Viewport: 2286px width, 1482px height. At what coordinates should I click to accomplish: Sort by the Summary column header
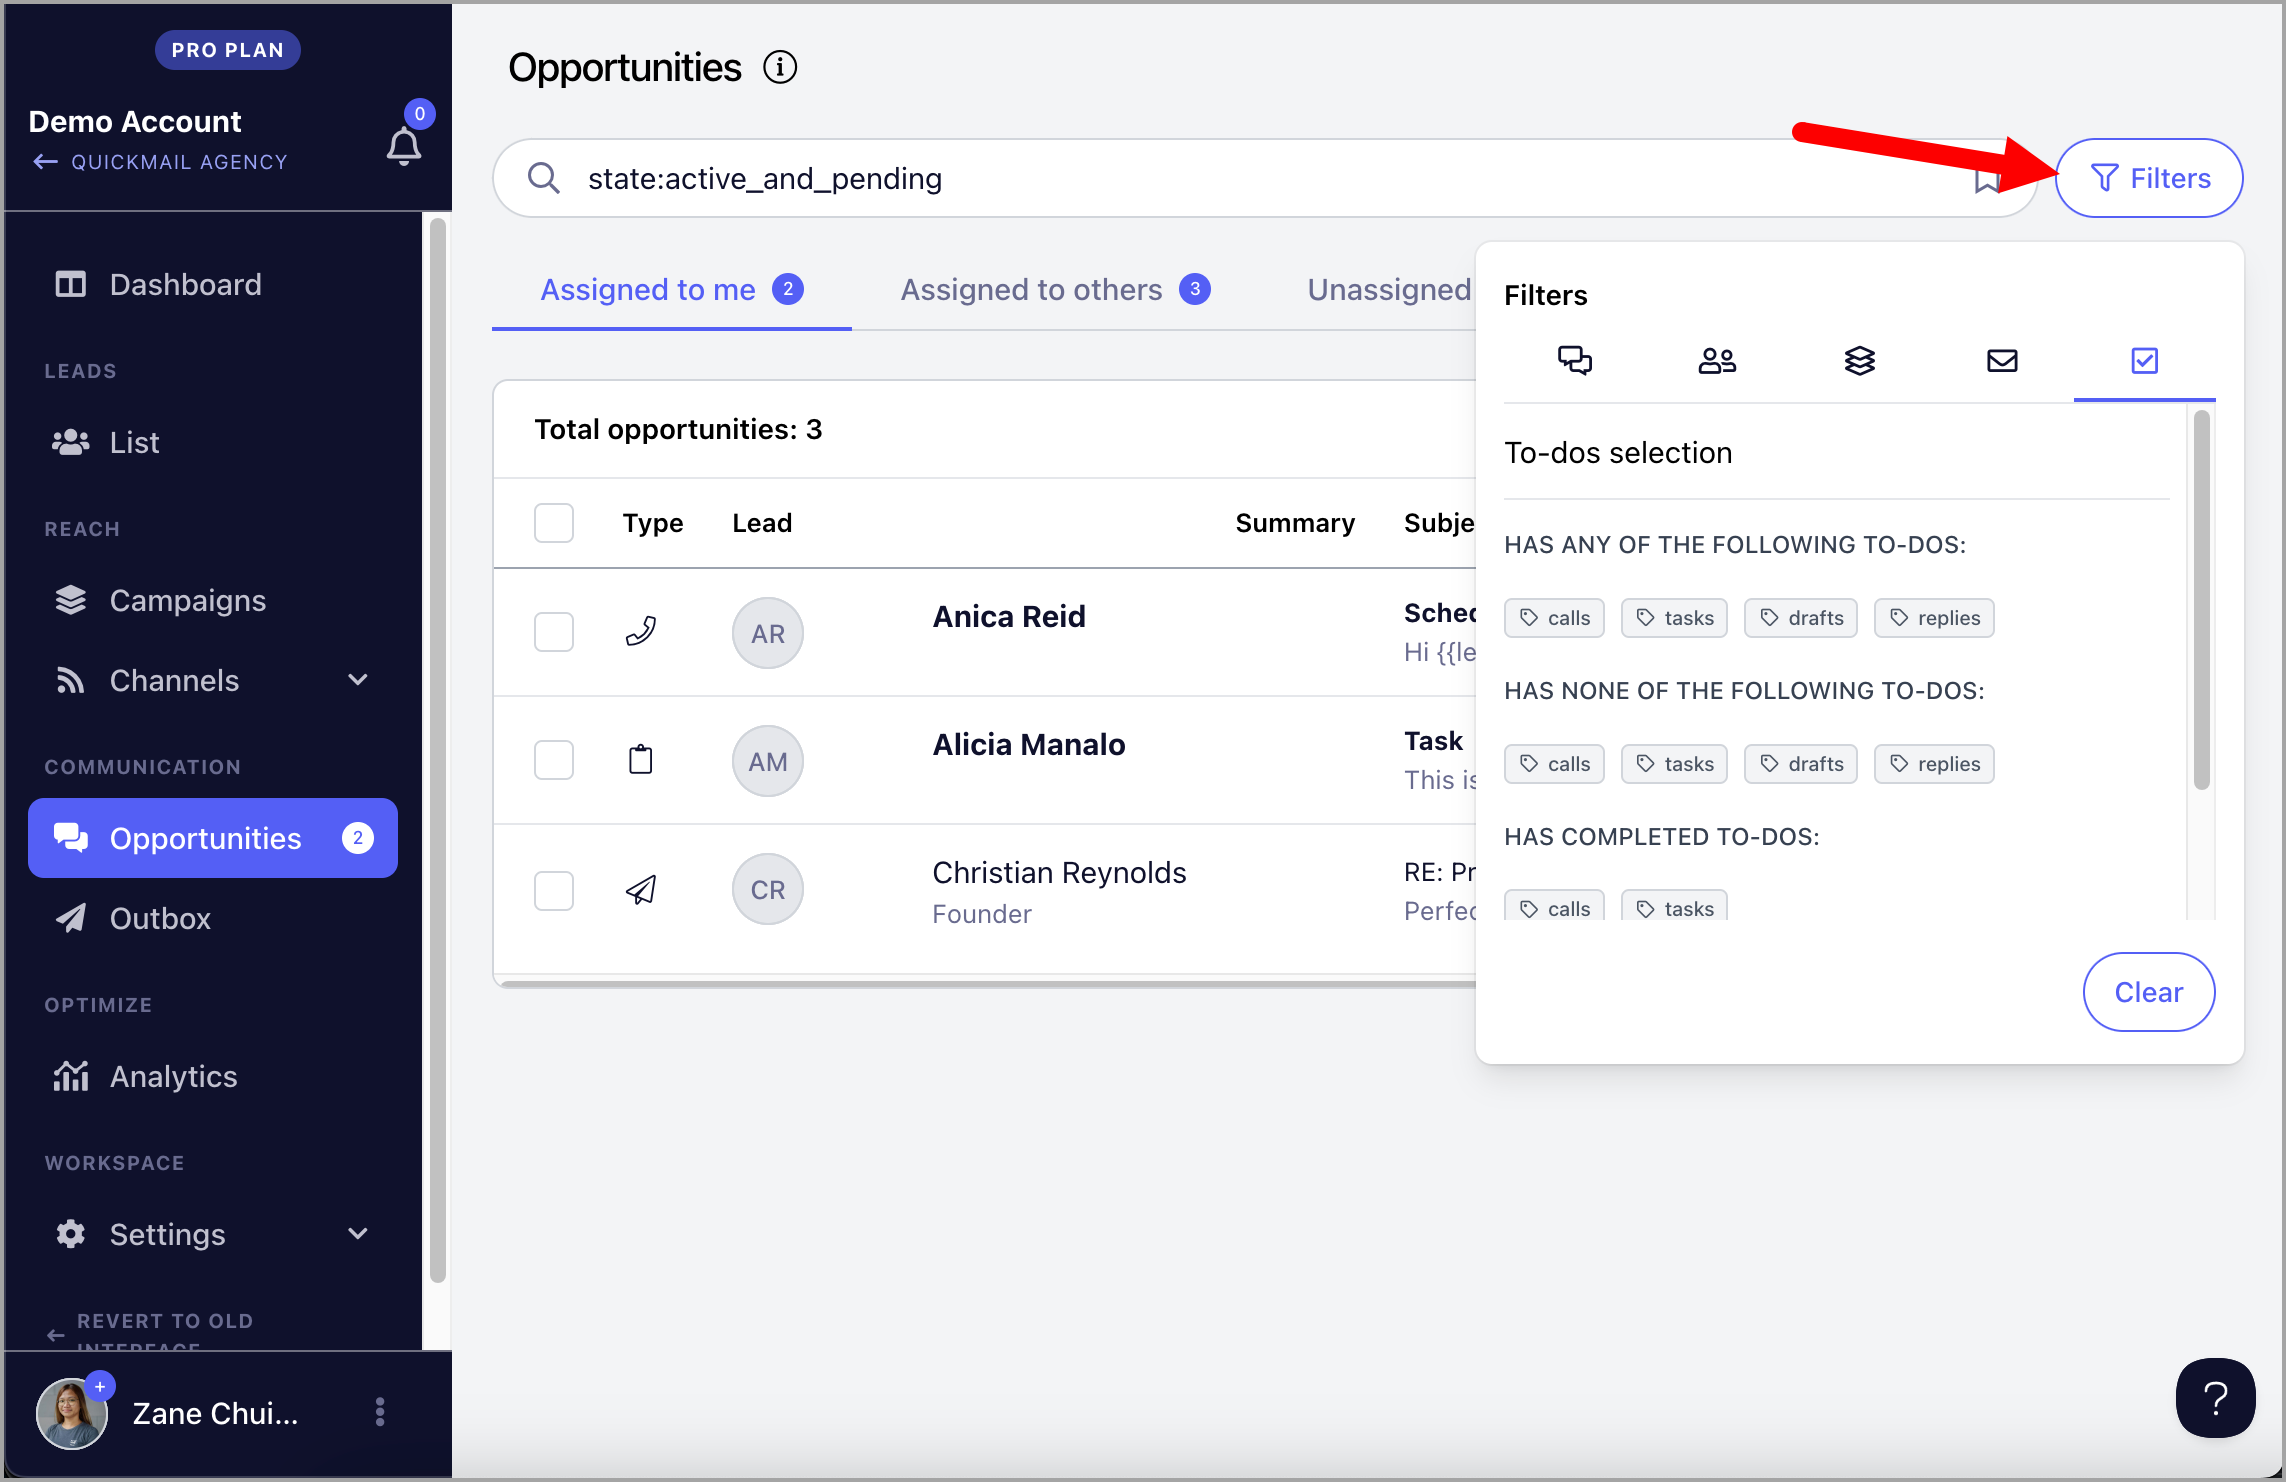point(1295,523)
